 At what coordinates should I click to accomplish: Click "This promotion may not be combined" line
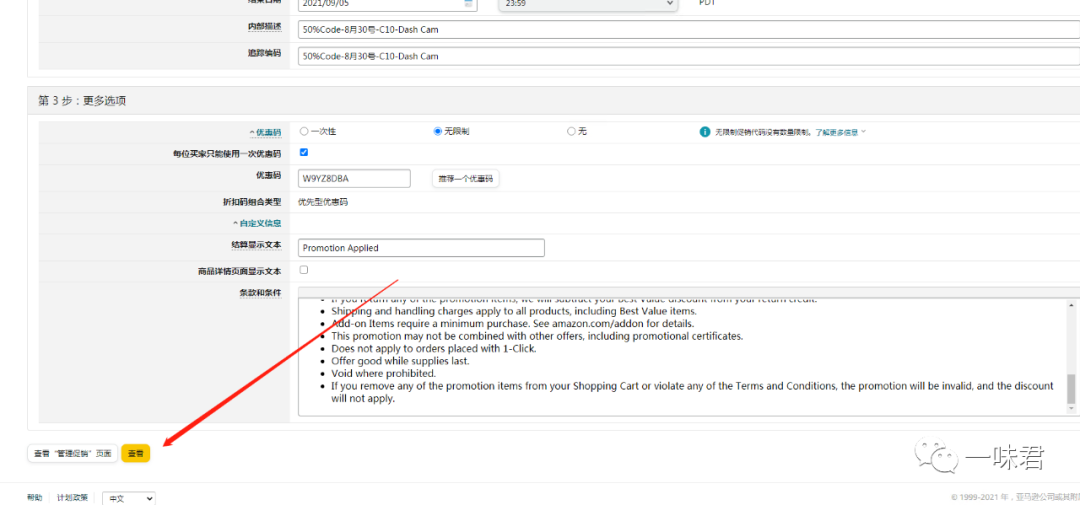[x=537, y=336]
